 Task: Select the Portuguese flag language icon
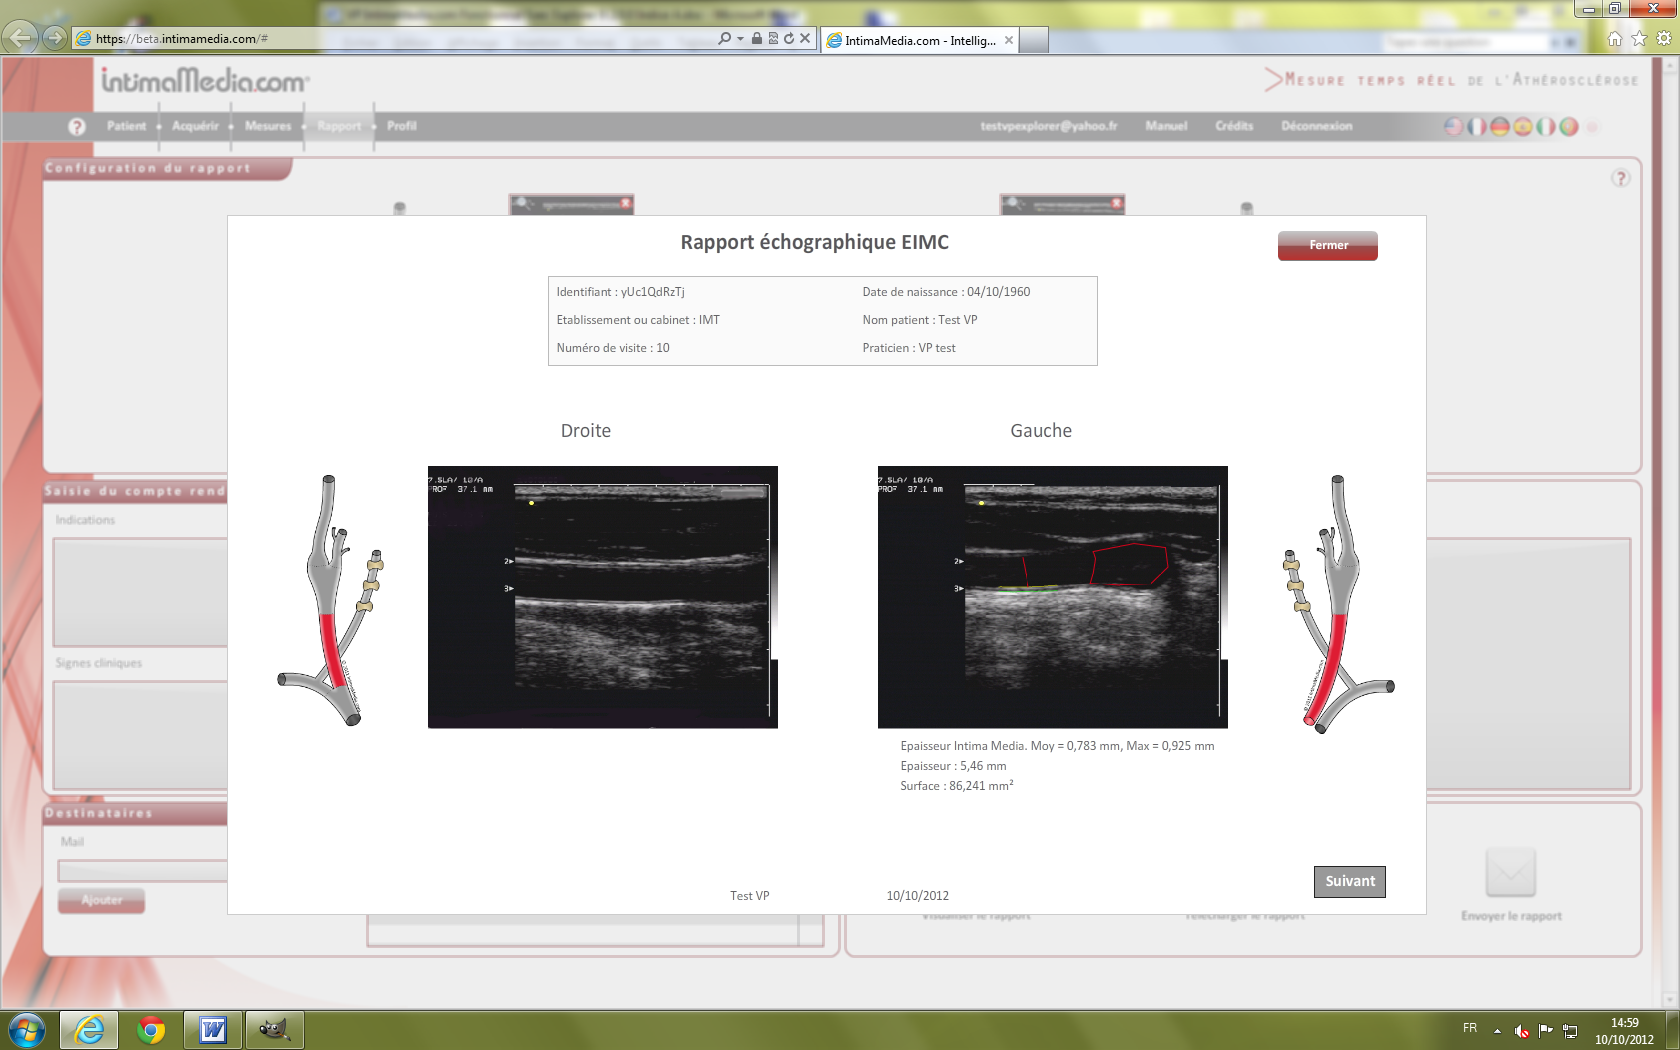1568,127
